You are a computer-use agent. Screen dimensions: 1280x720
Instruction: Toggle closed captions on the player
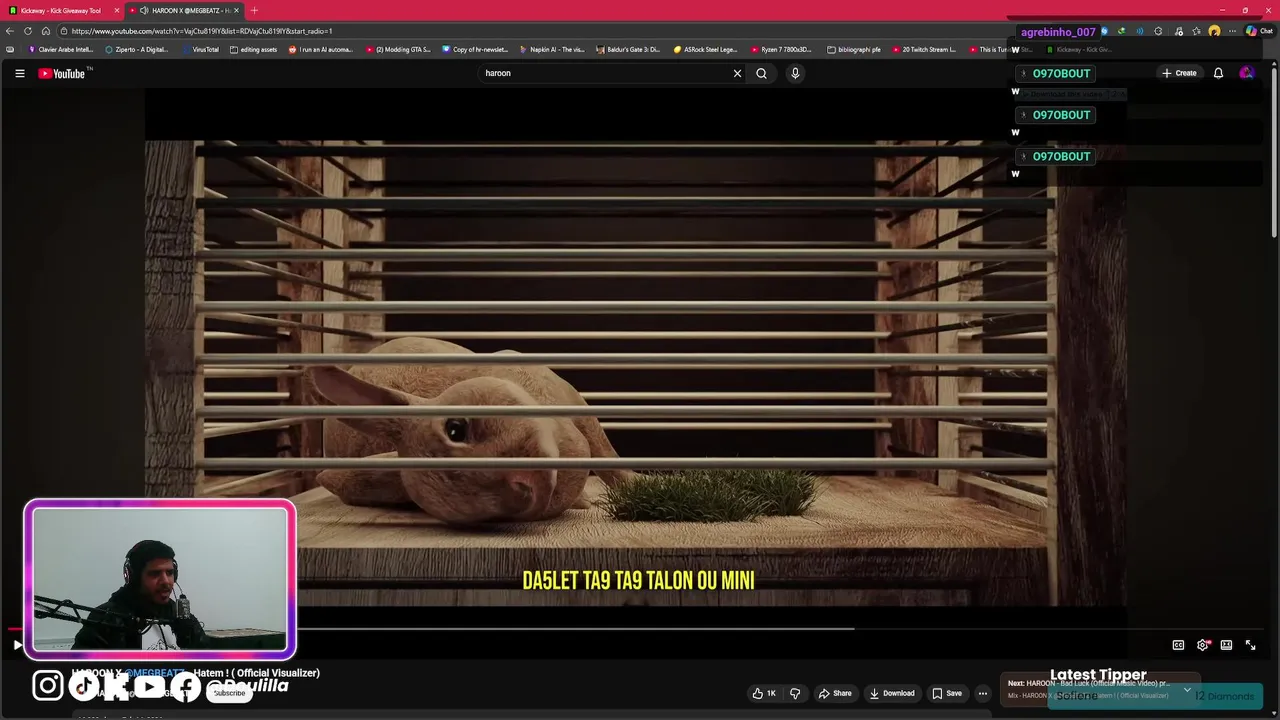pyautogui.click(x=1178, y=645)
